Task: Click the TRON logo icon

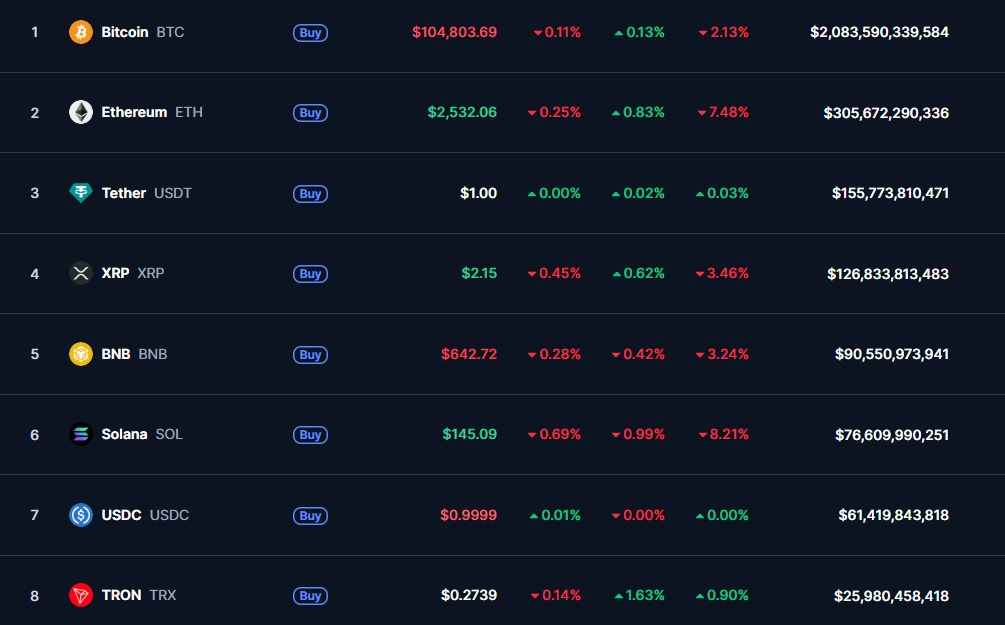Action: tap(79, 595)
